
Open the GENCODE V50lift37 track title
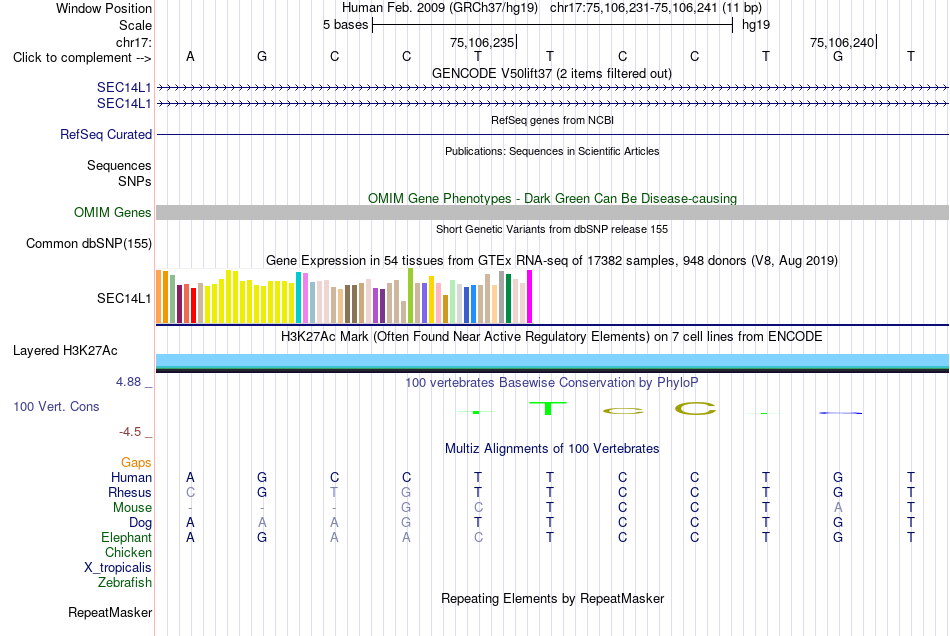coord(552,73)
